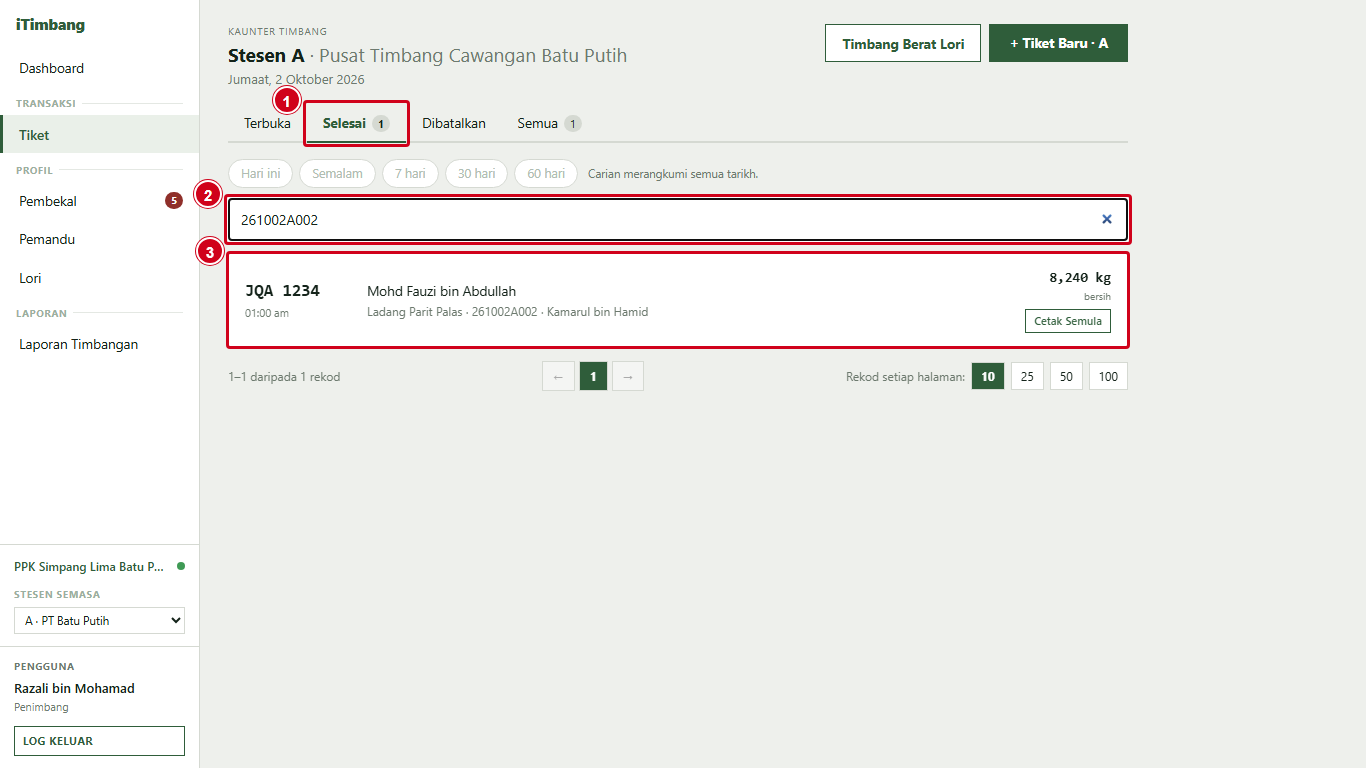Click the iTimbang logo
Screen dimensions: 1366x768
(50, 25)
